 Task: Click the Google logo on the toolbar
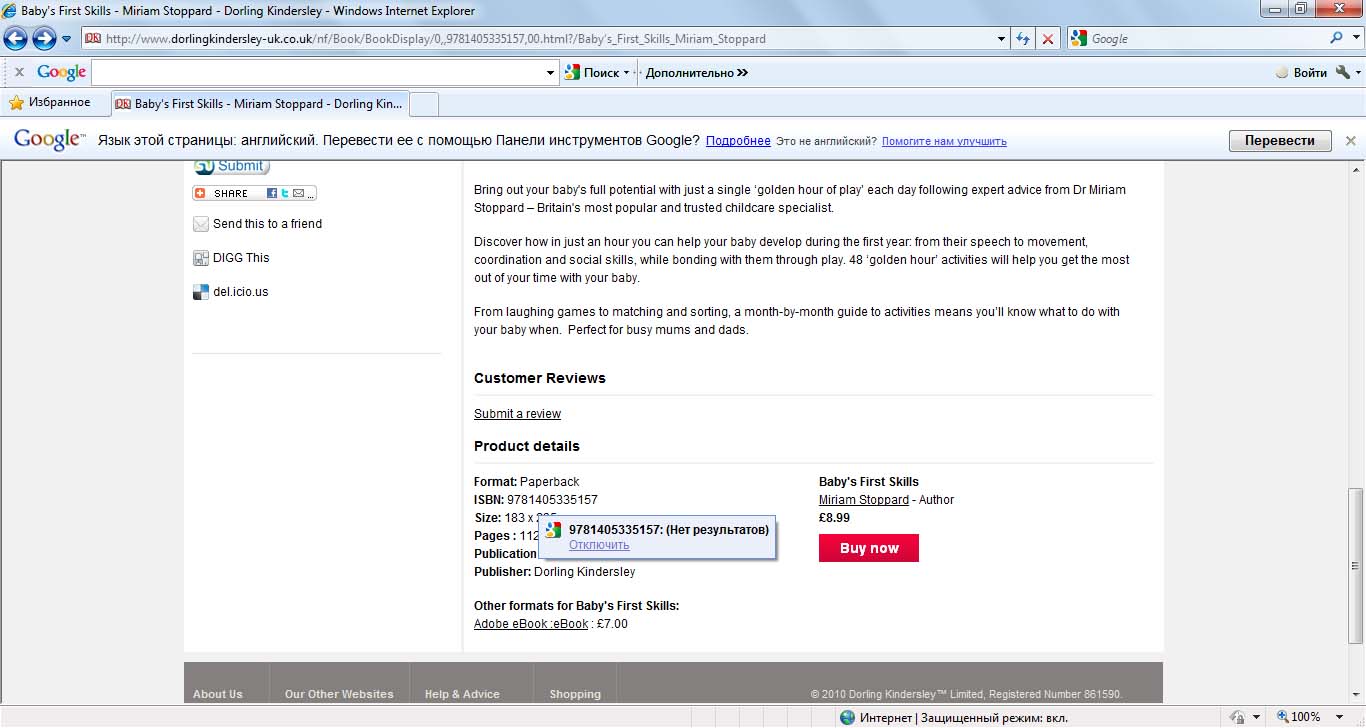click(x=61, y=72)
